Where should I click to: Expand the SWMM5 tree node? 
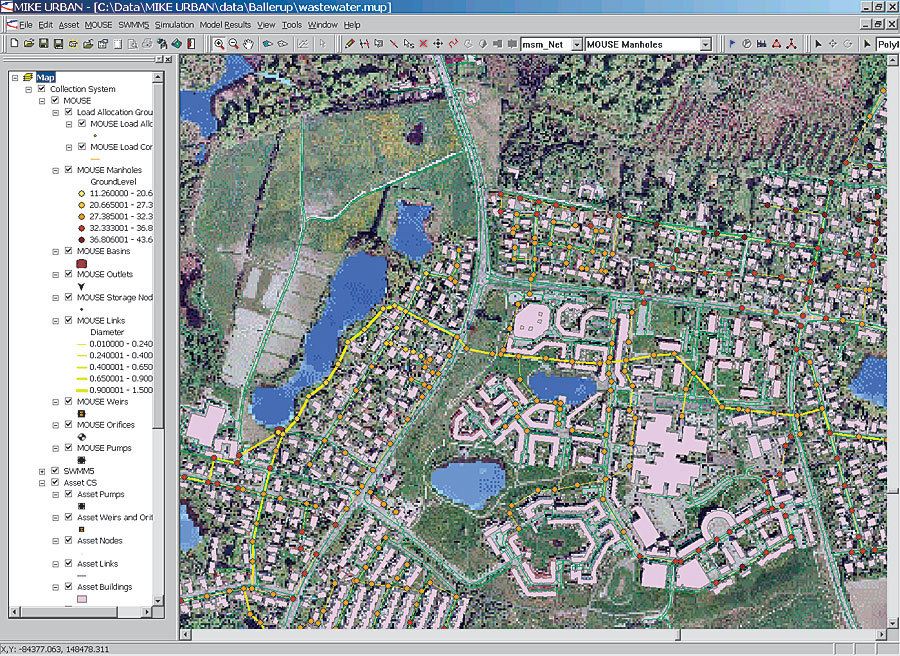42,471
